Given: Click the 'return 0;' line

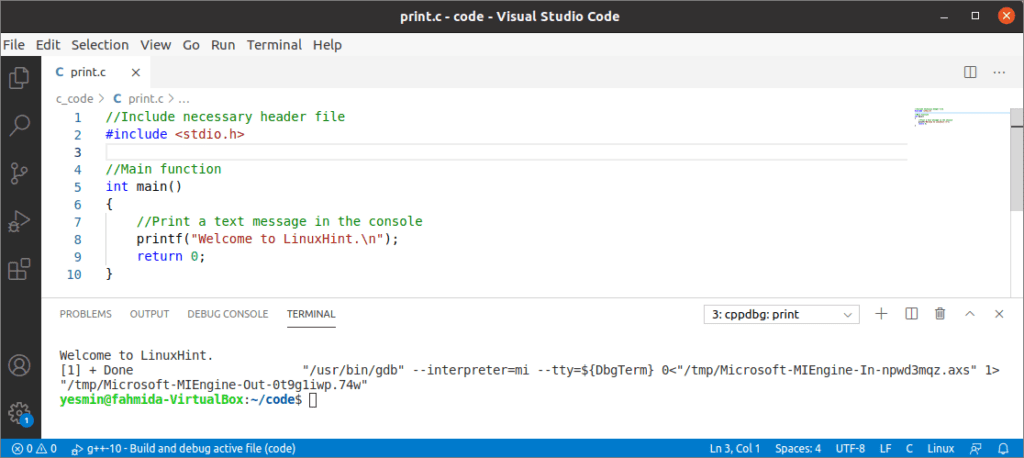Looking at the screenshot, I should tap(171, 257).
